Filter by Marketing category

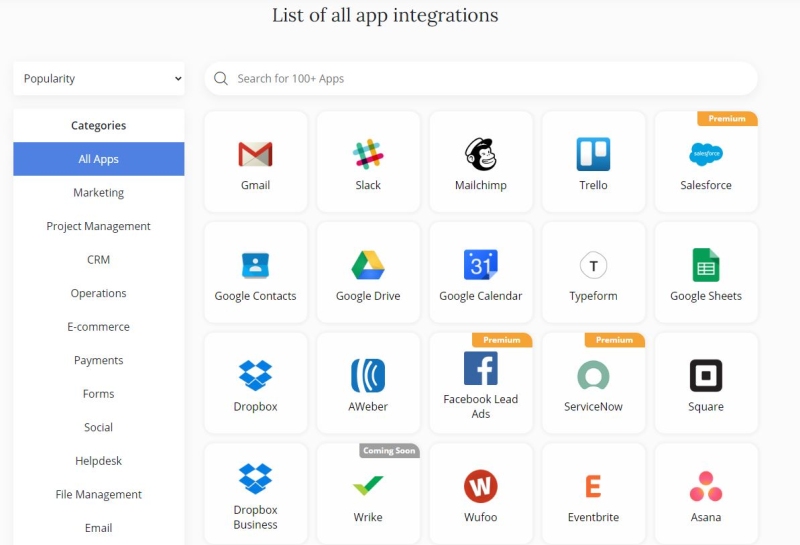pyautogui.click(x=99, y=193)
